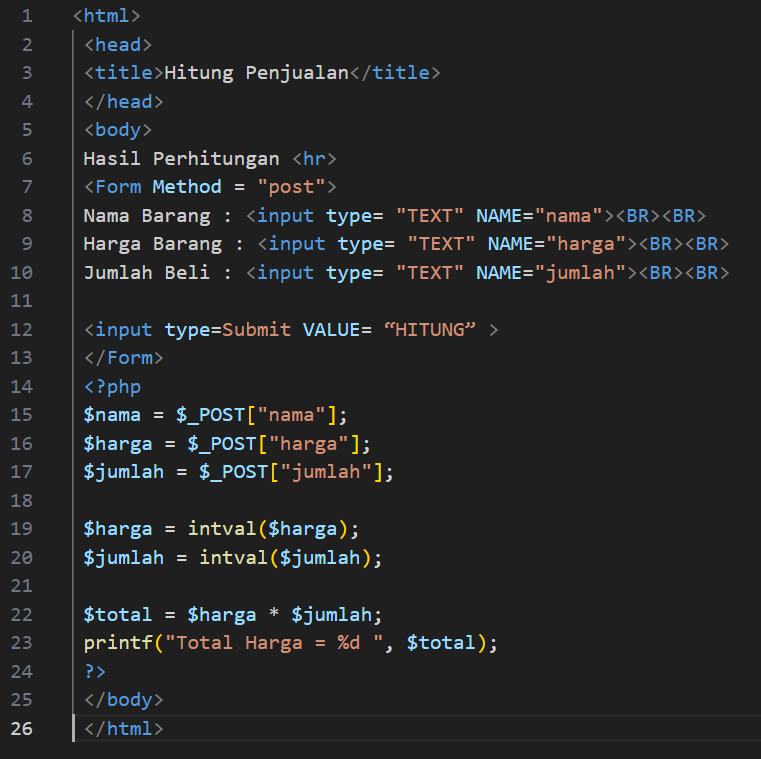Place cursor in "Hitung Penjualan" title text
Screen dimensions: 761x759
coord(255,73)
